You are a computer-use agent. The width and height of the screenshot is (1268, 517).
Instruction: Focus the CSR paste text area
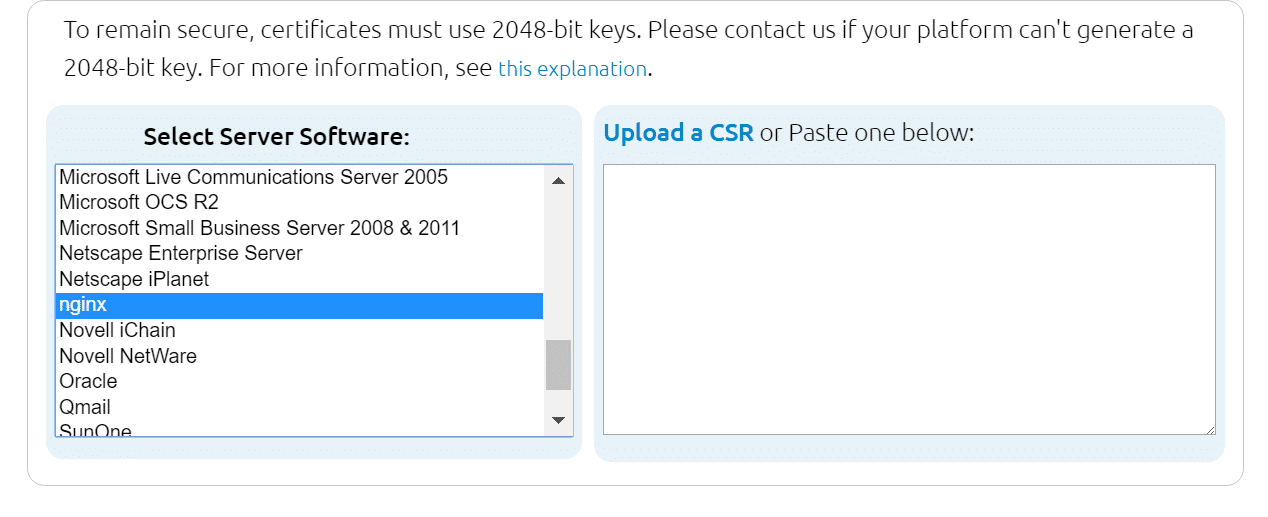(x=908, y=299)
